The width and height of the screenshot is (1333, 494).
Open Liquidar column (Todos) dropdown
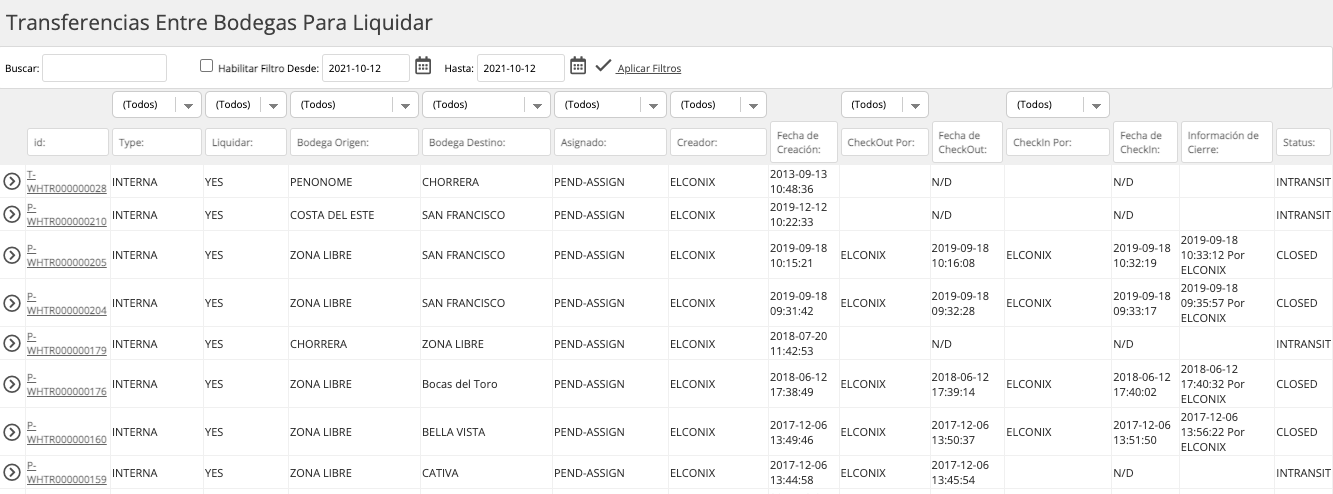[246, 104]
